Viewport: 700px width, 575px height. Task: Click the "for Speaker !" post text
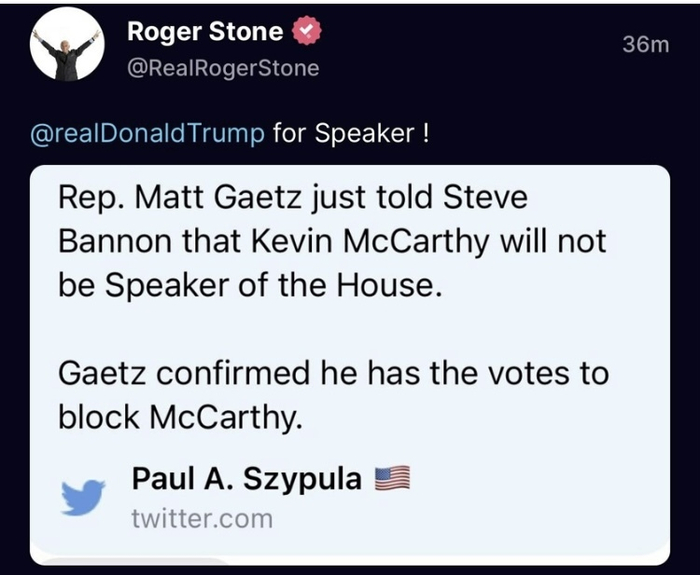(x=351, y=134)
